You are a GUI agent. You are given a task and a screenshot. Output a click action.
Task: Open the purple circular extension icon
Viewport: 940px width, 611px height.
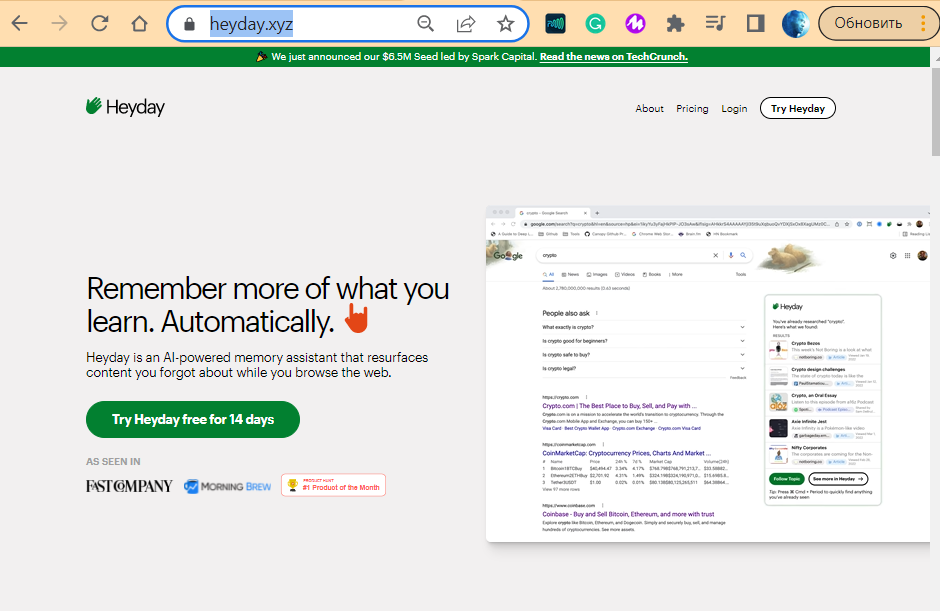(635, 23)
